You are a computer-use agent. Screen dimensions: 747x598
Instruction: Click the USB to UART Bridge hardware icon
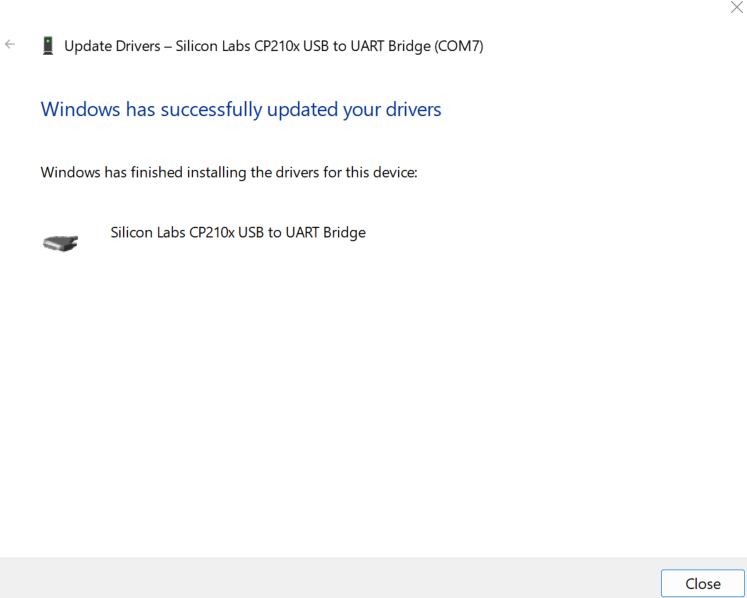60,241
